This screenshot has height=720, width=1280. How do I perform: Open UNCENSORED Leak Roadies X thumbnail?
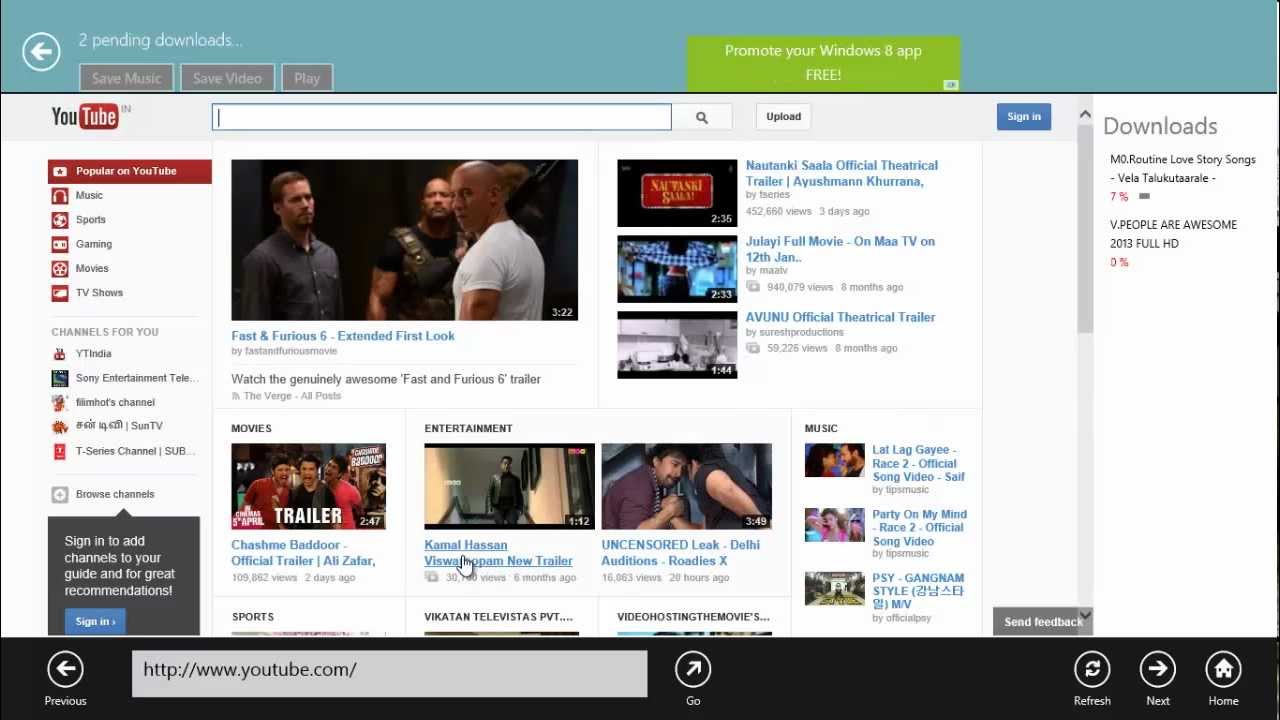[x=686, y=486]
